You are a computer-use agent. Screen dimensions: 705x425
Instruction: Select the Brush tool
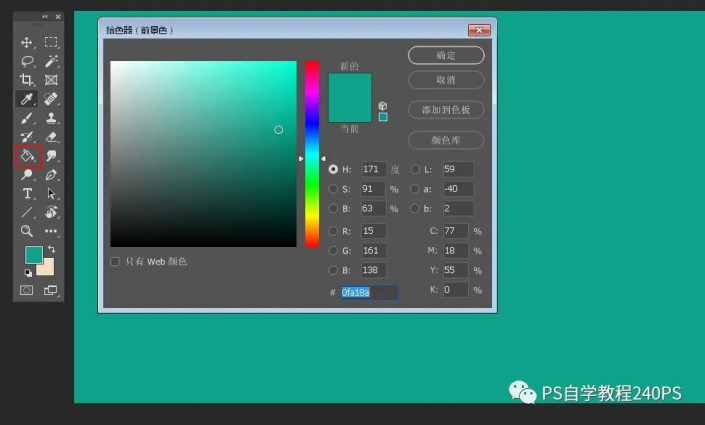(27, 118)
